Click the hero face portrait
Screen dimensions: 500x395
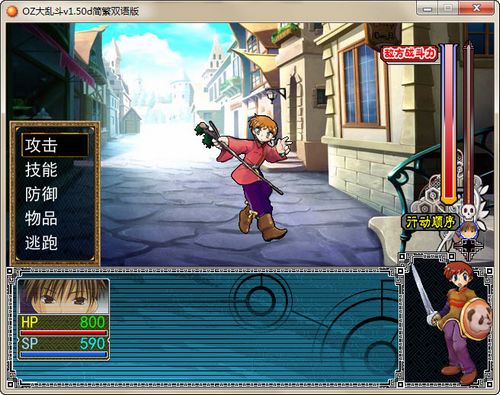pos(63,296)
